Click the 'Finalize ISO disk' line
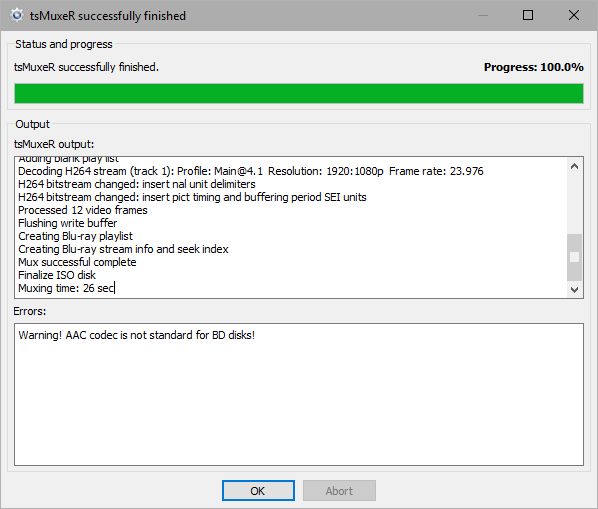 pos(57,275)
